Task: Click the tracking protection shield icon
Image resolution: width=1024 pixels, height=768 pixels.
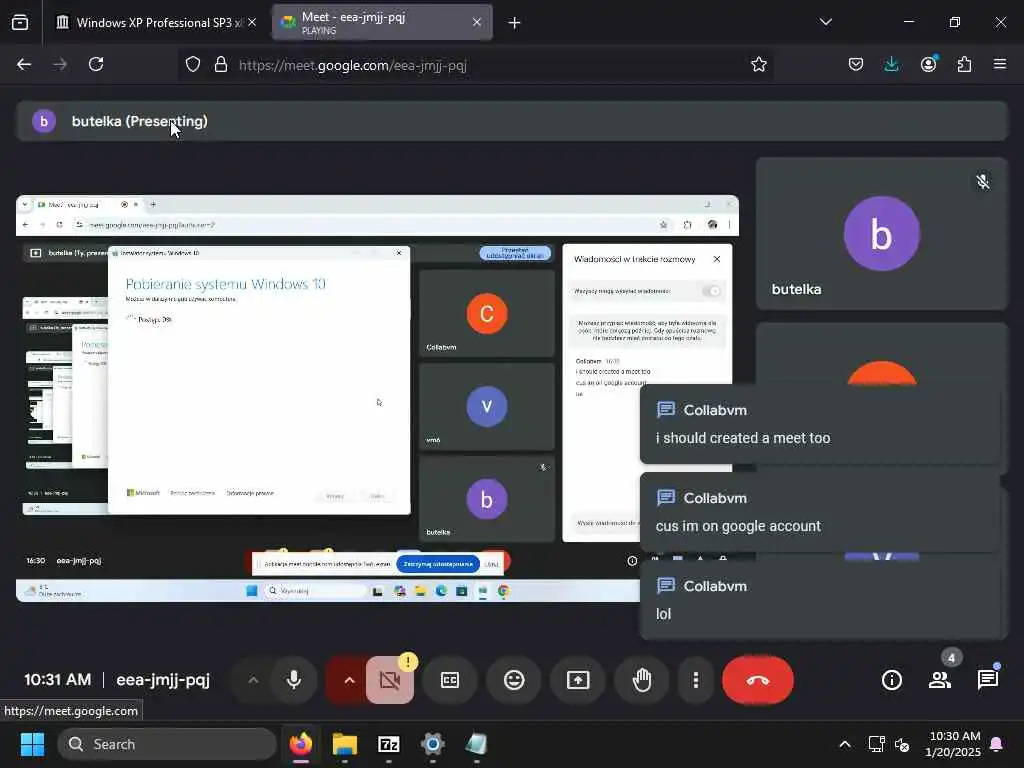Action: point(193,64)
